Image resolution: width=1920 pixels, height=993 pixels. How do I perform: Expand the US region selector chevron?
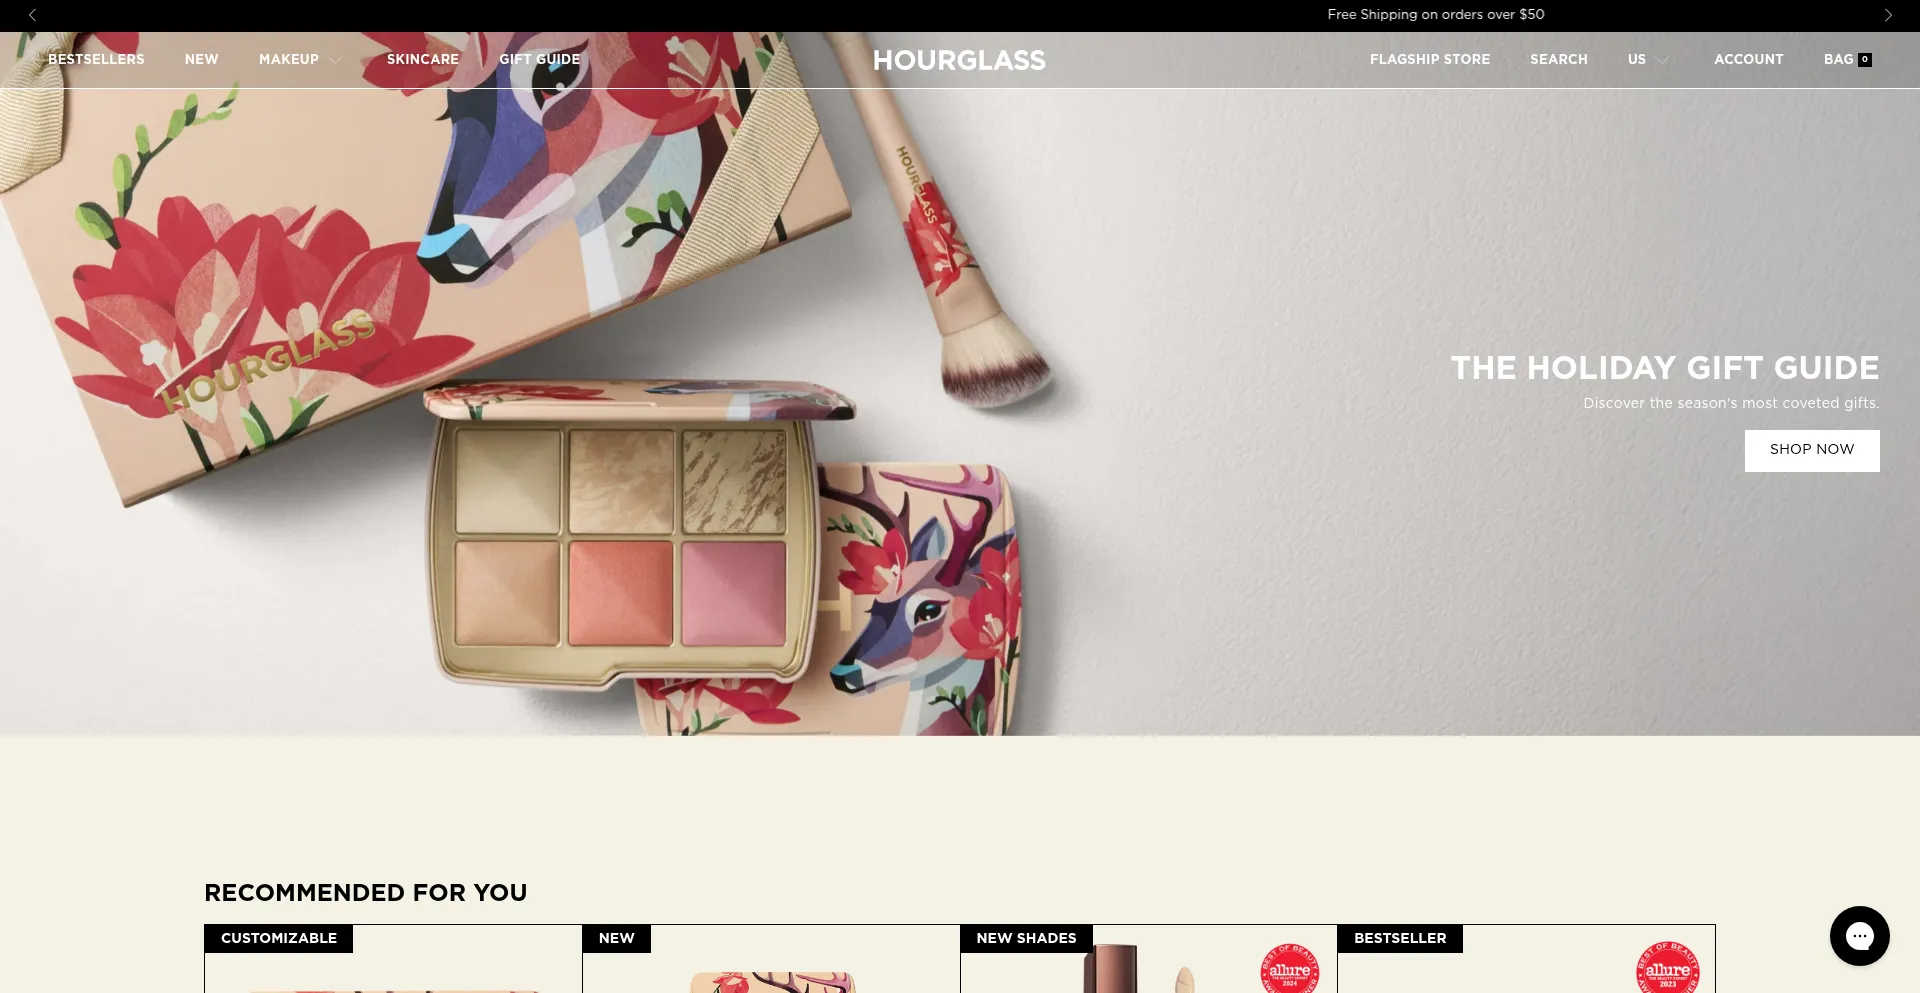1662,60
